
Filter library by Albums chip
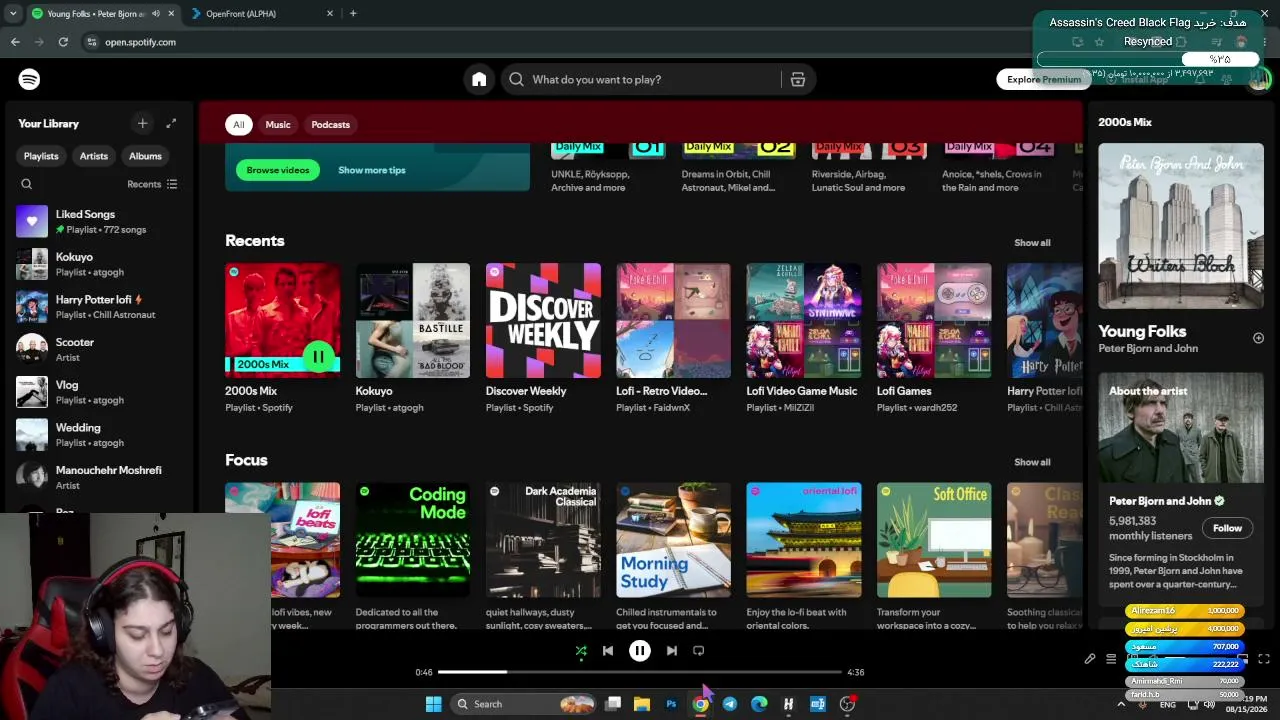click(x=145, y=156)
